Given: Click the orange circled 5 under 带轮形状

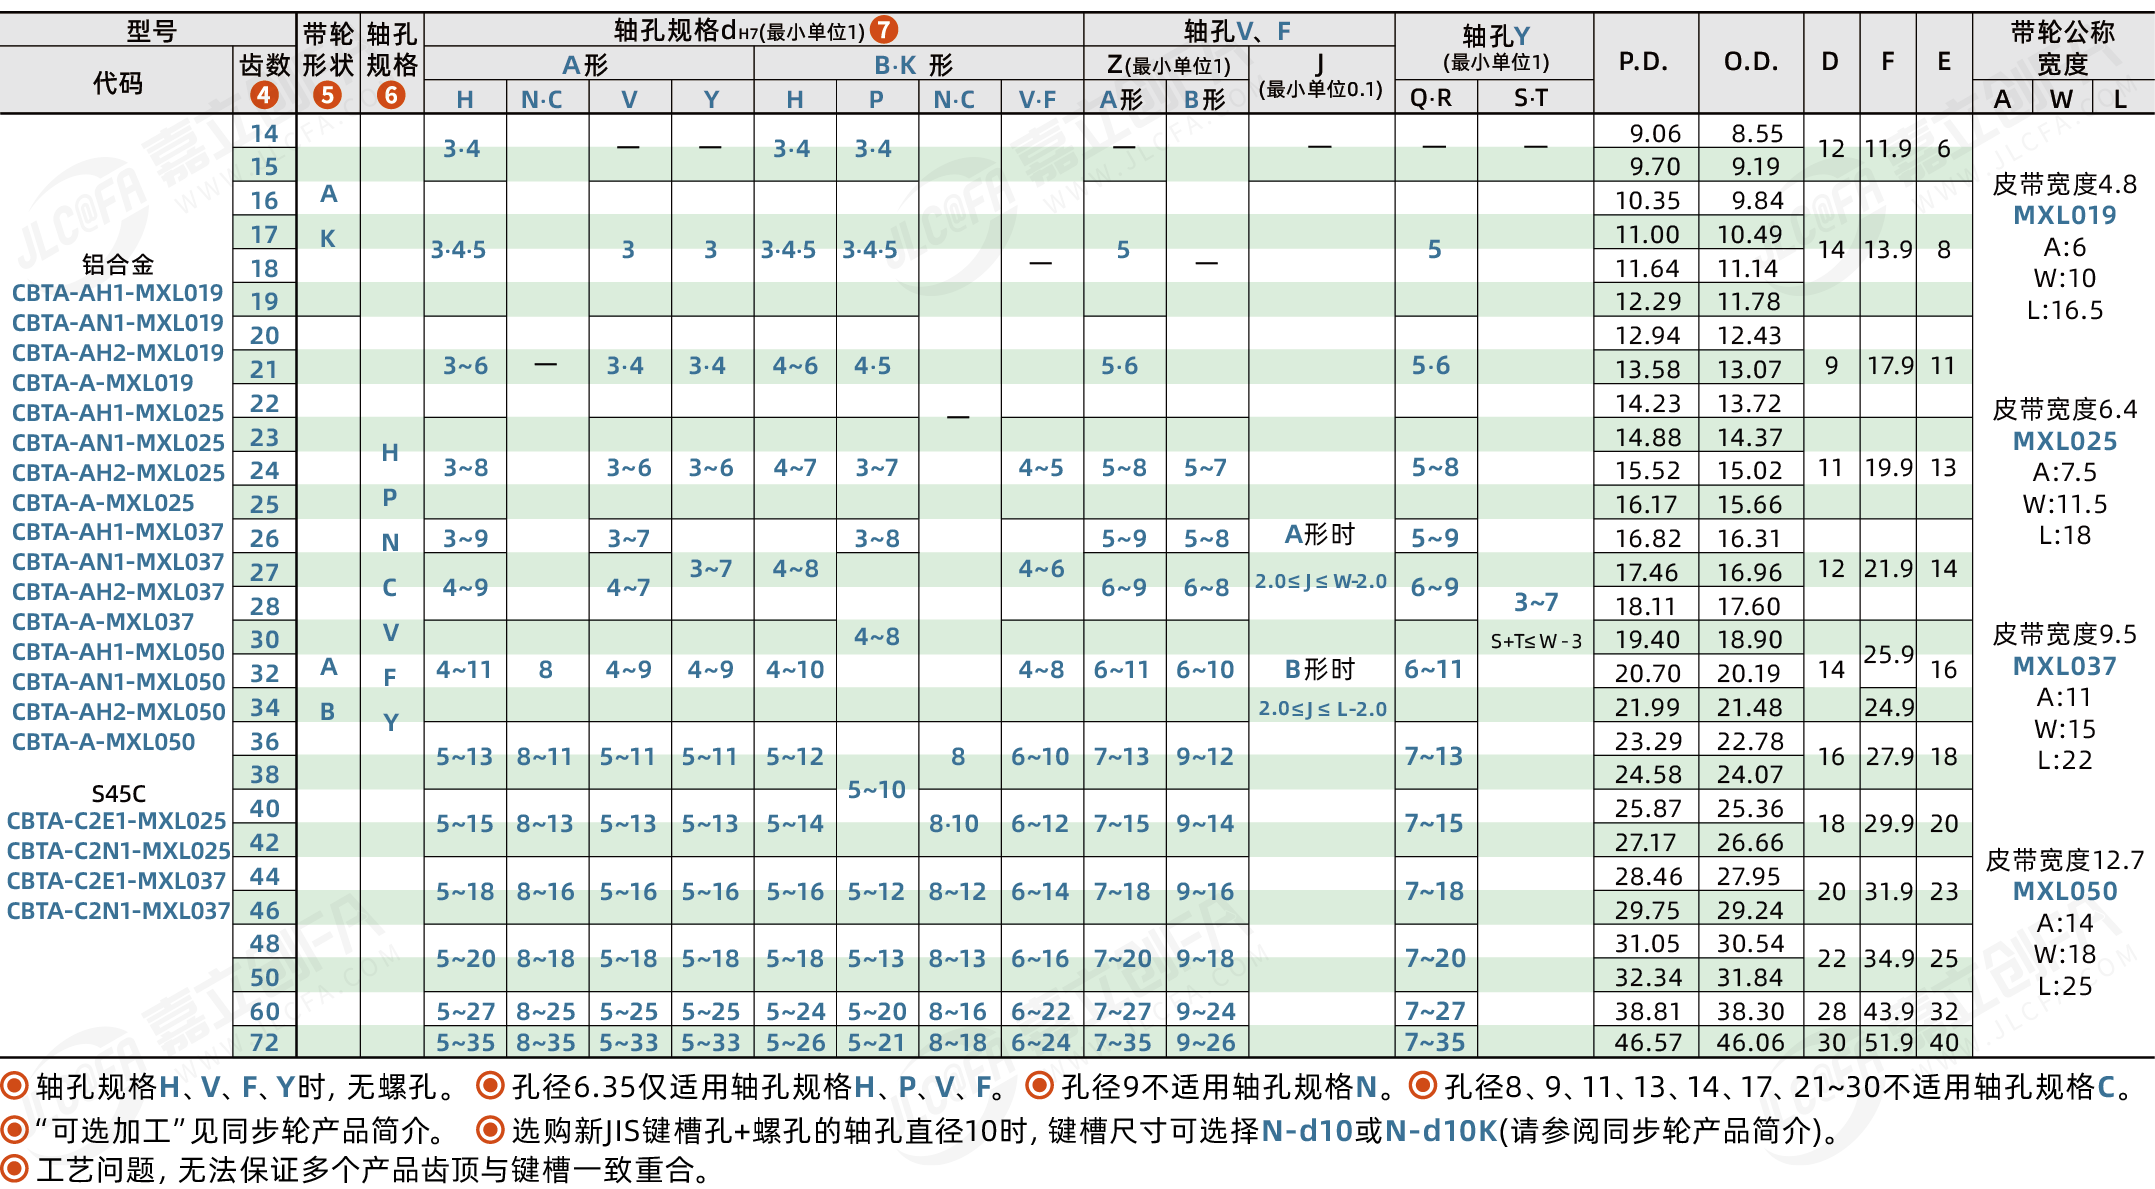Looking at the screenshot, I should pos(327,96).
